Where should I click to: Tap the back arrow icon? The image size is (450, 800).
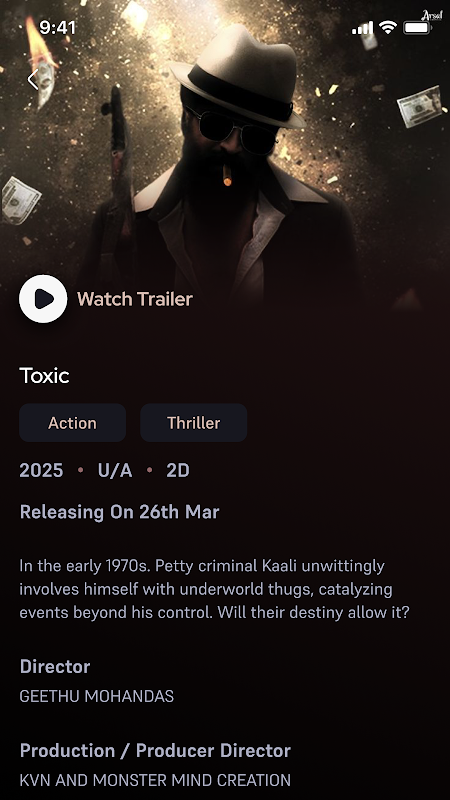pos(33,80)
